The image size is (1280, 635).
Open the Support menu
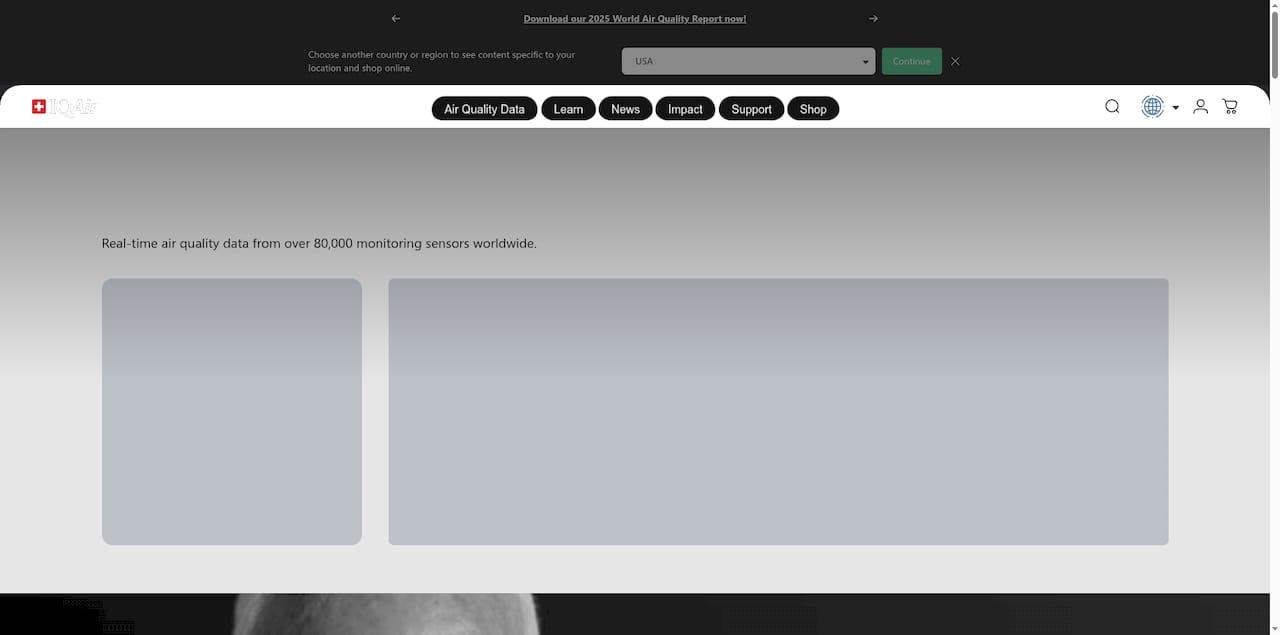tap(751, 109)
